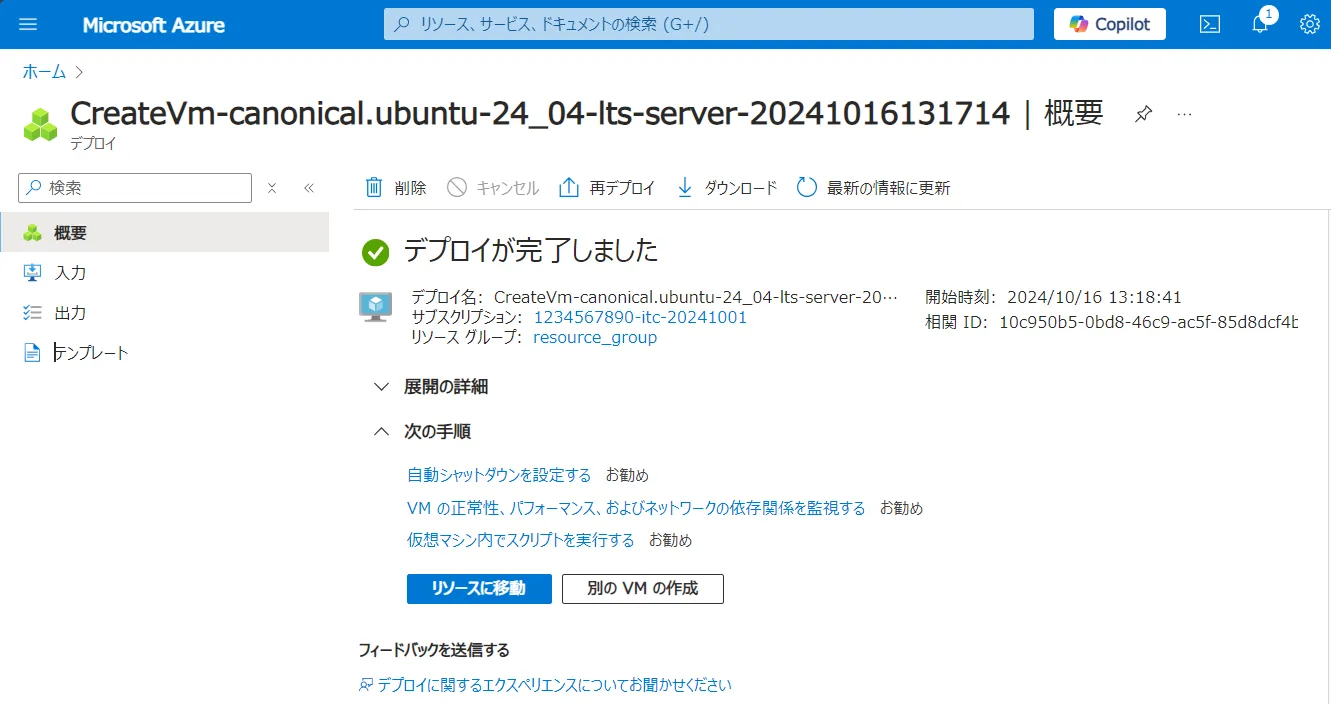Collapse the left sidebar with double chevron

(309, 188)
